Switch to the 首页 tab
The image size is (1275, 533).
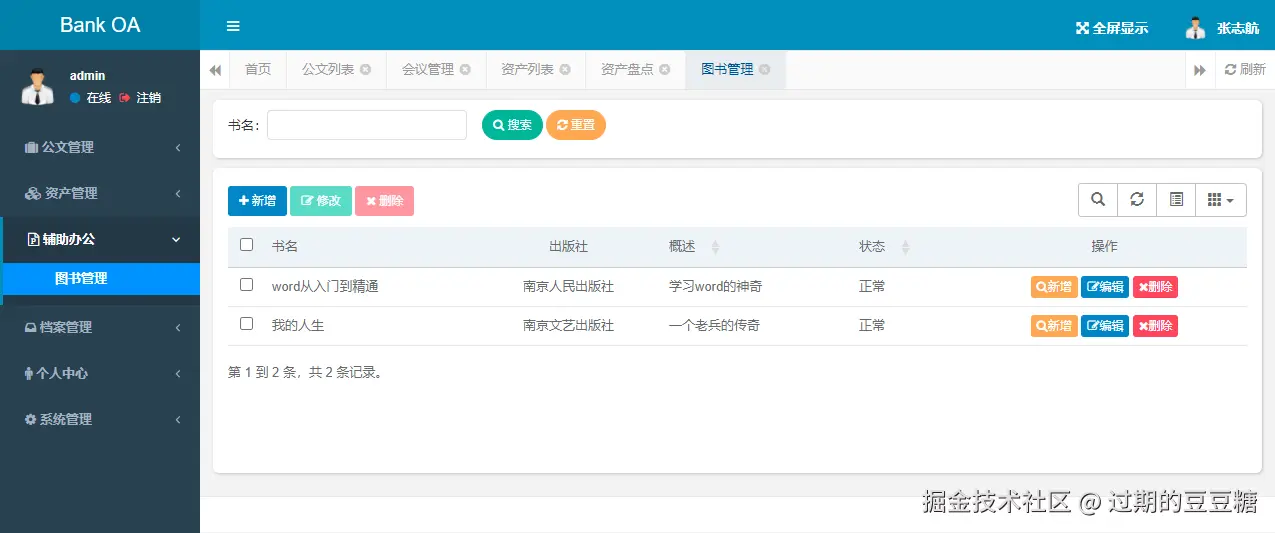258,70
